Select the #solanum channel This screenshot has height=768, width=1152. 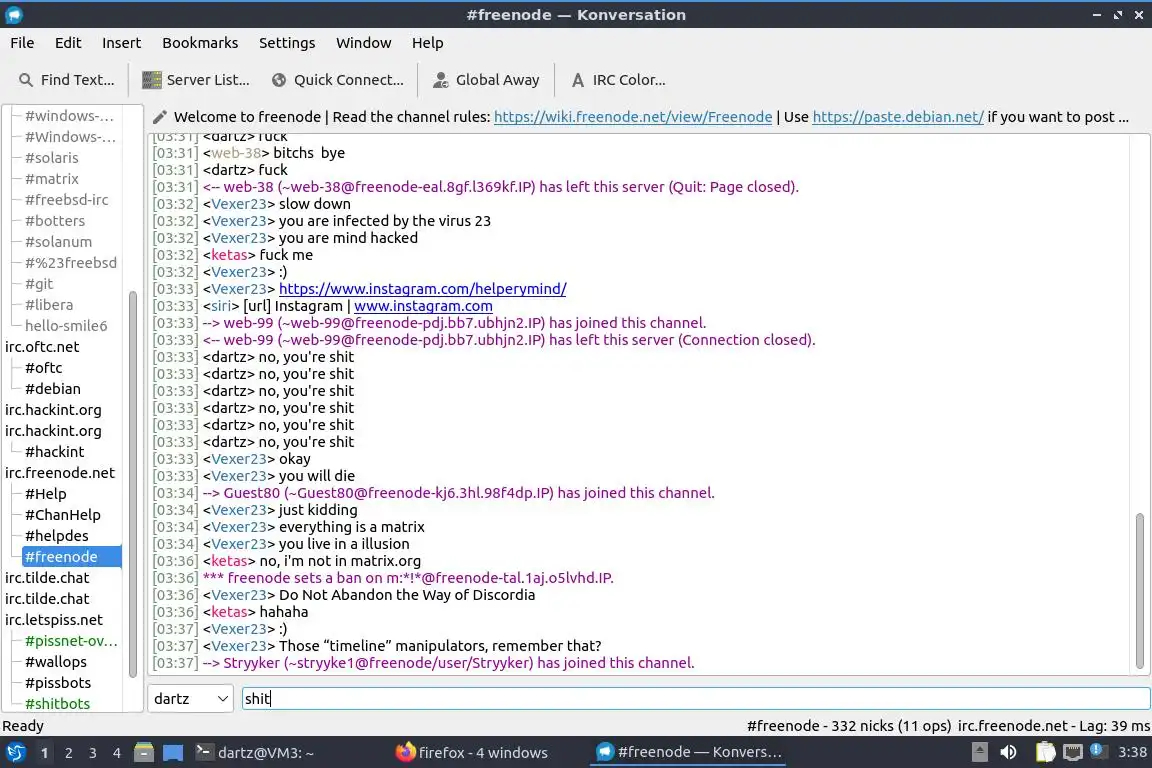click(58, 241)
